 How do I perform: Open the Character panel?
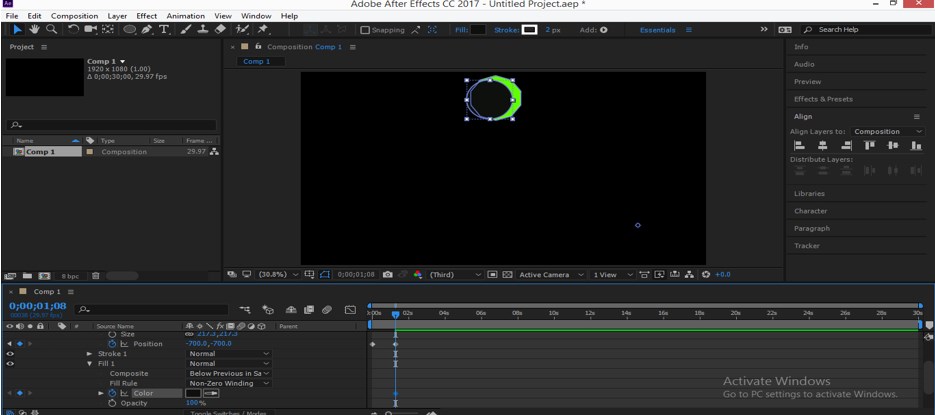click(810, 211)
